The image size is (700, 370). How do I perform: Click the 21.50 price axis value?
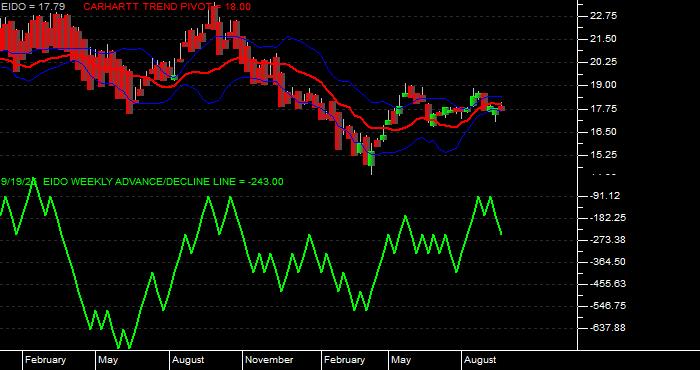[603, 39]
